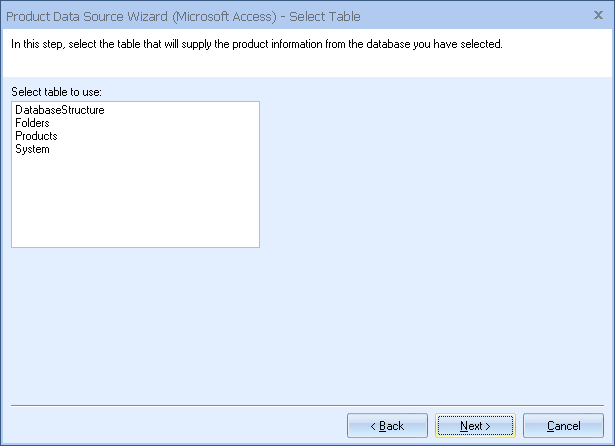The width and height of the screenshot is (615, 446).
Task: Close the wizard with the X icon
Action: [598, 16]
